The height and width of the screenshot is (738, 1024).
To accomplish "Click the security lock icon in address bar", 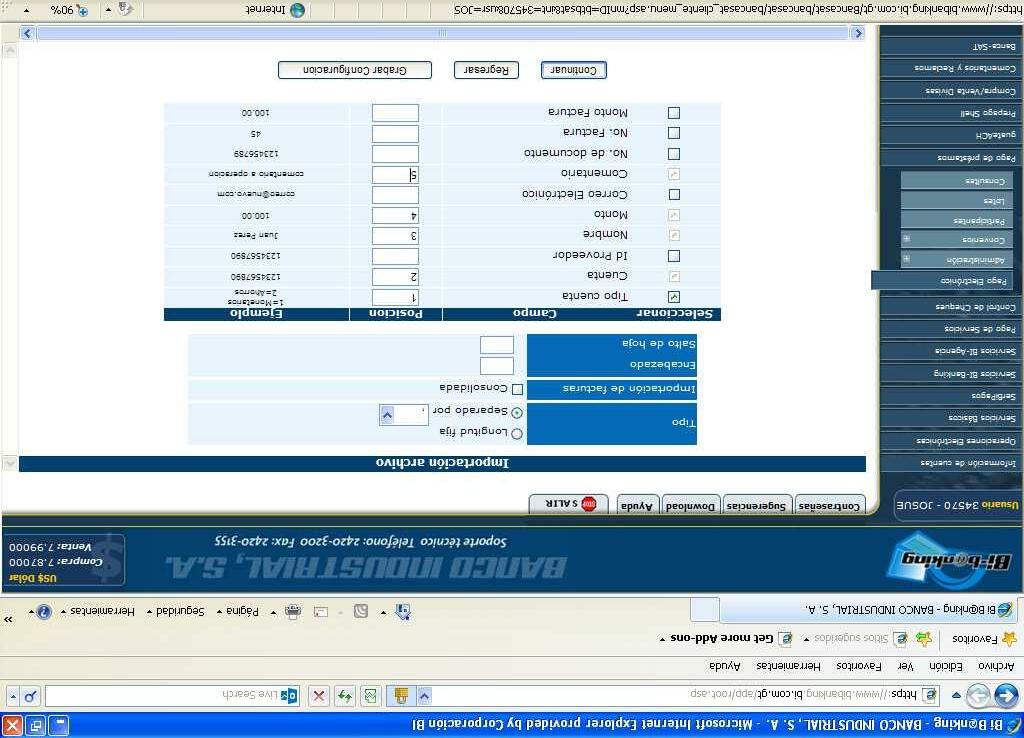I will click(401, 696).
